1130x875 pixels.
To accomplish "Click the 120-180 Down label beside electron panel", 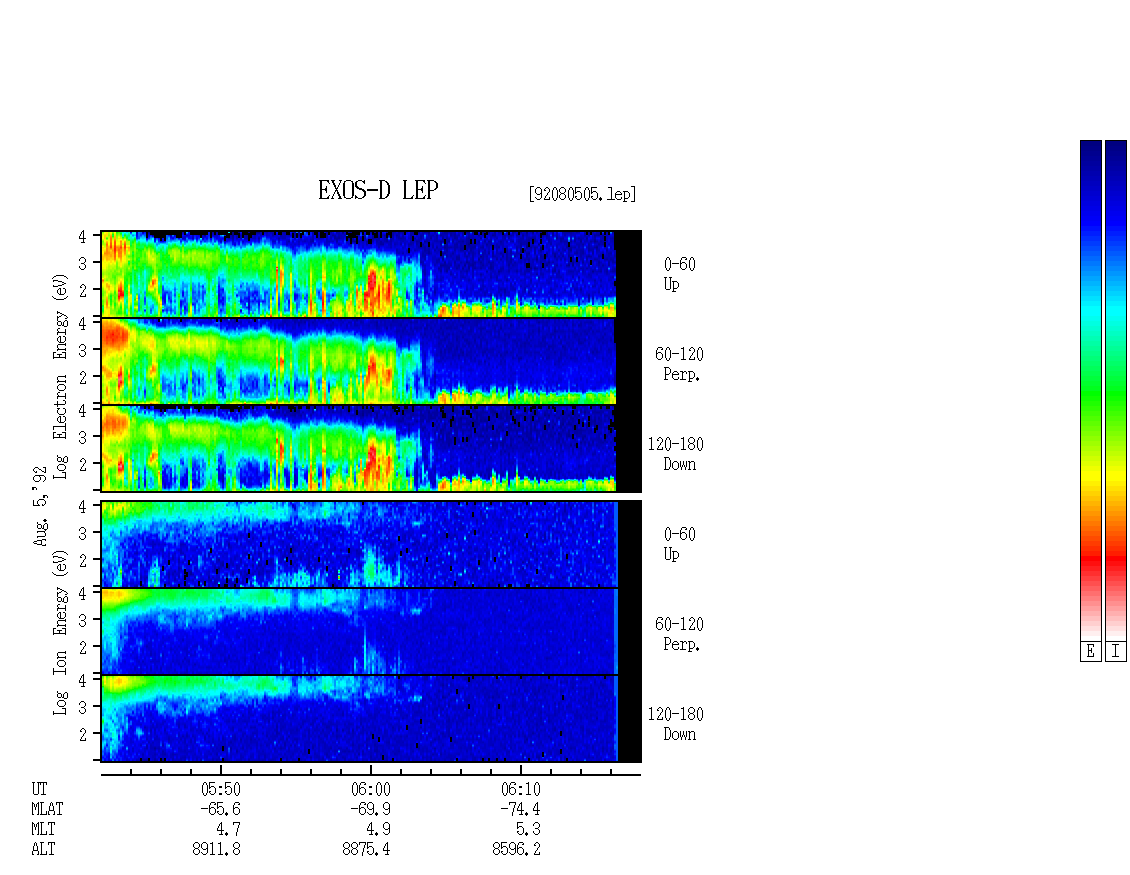I will [676, 454].
